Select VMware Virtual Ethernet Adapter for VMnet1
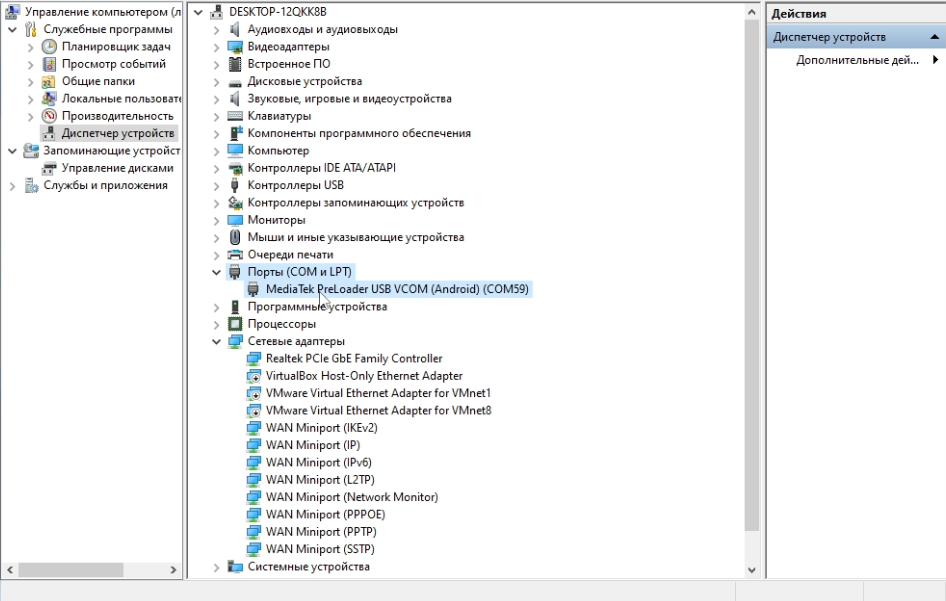This screenshot has width=946, height=601. click(x=378, y=393)
